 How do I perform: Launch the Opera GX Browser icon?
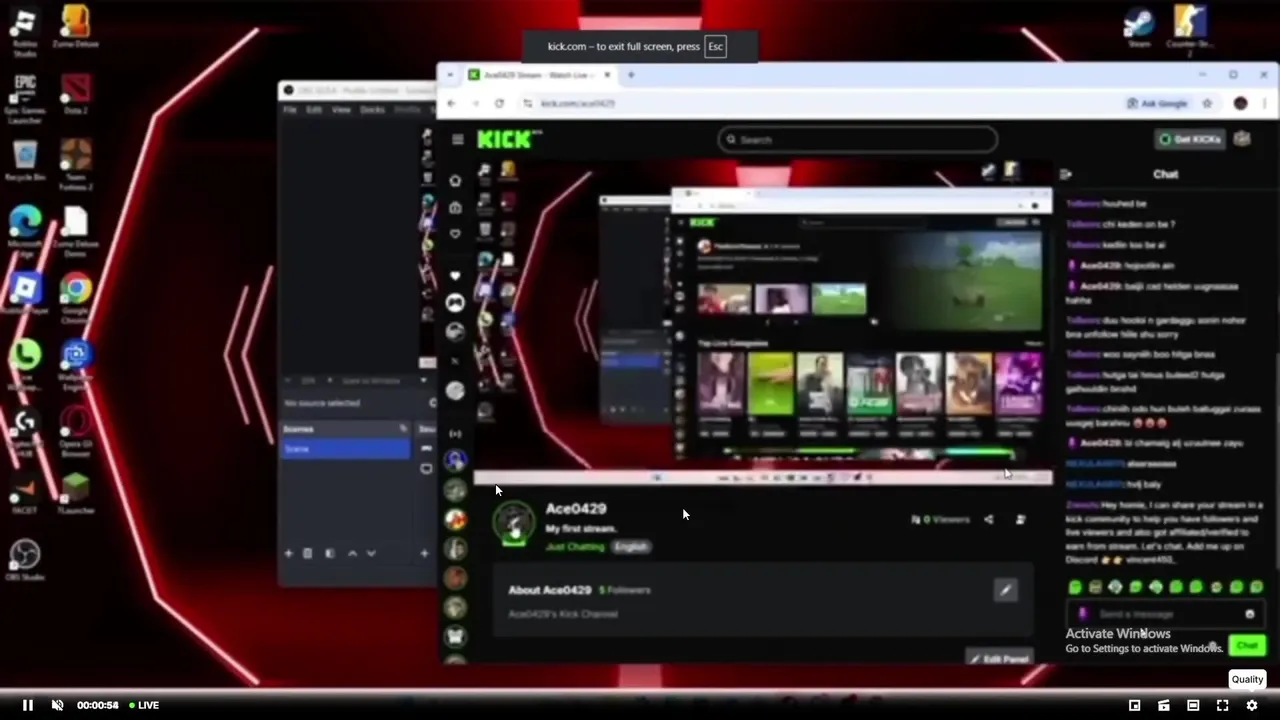pyautogui.click(x=76, y=432)
